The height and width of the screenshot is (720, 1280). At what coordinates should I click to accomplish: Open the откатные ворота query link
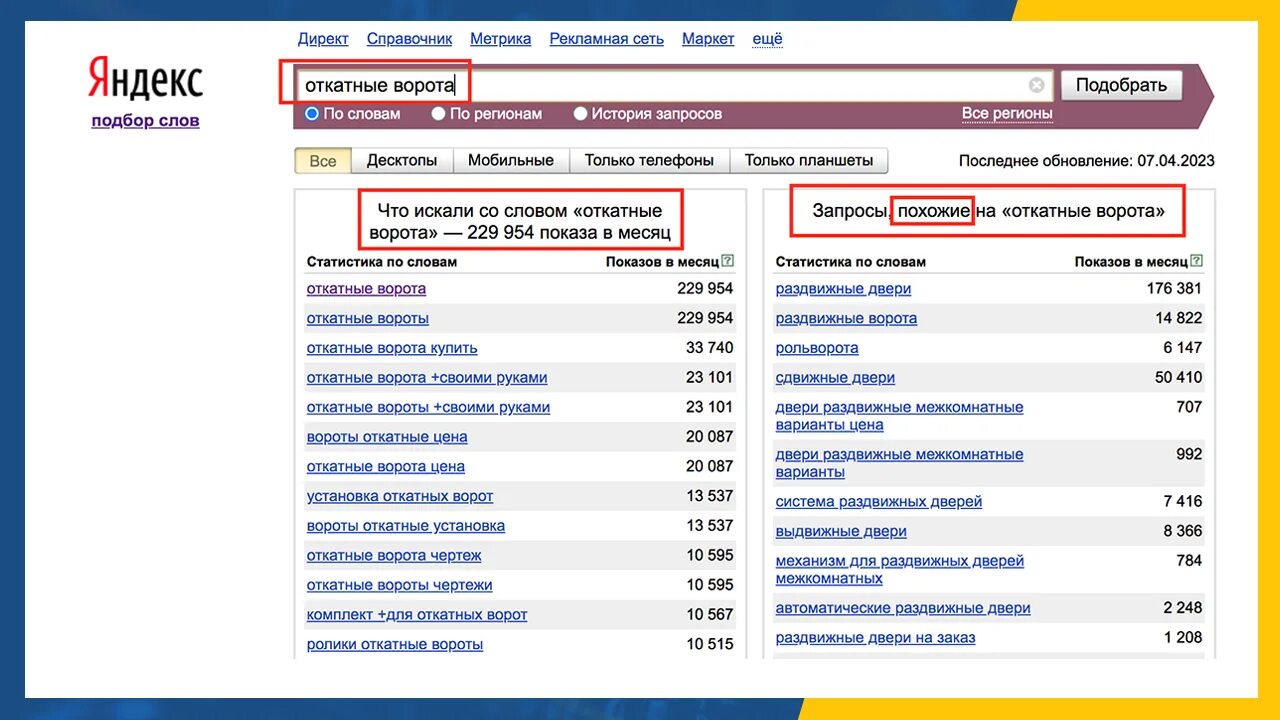point(366,289)
